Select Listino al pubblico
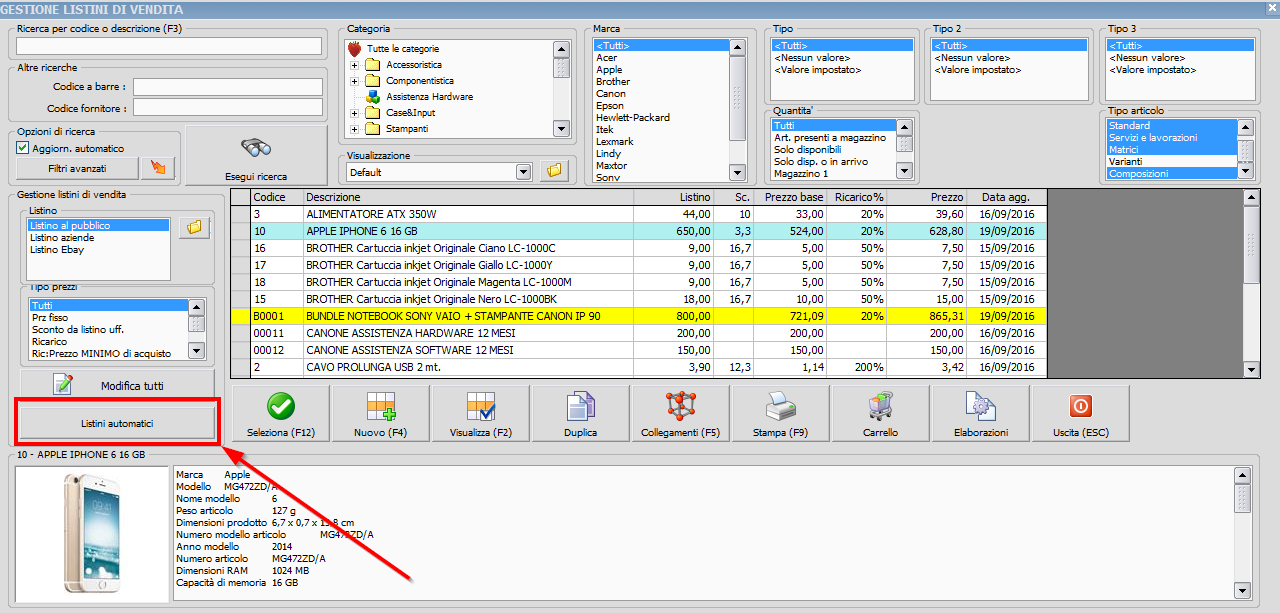The image size is (1280, 613). [99, 226]
